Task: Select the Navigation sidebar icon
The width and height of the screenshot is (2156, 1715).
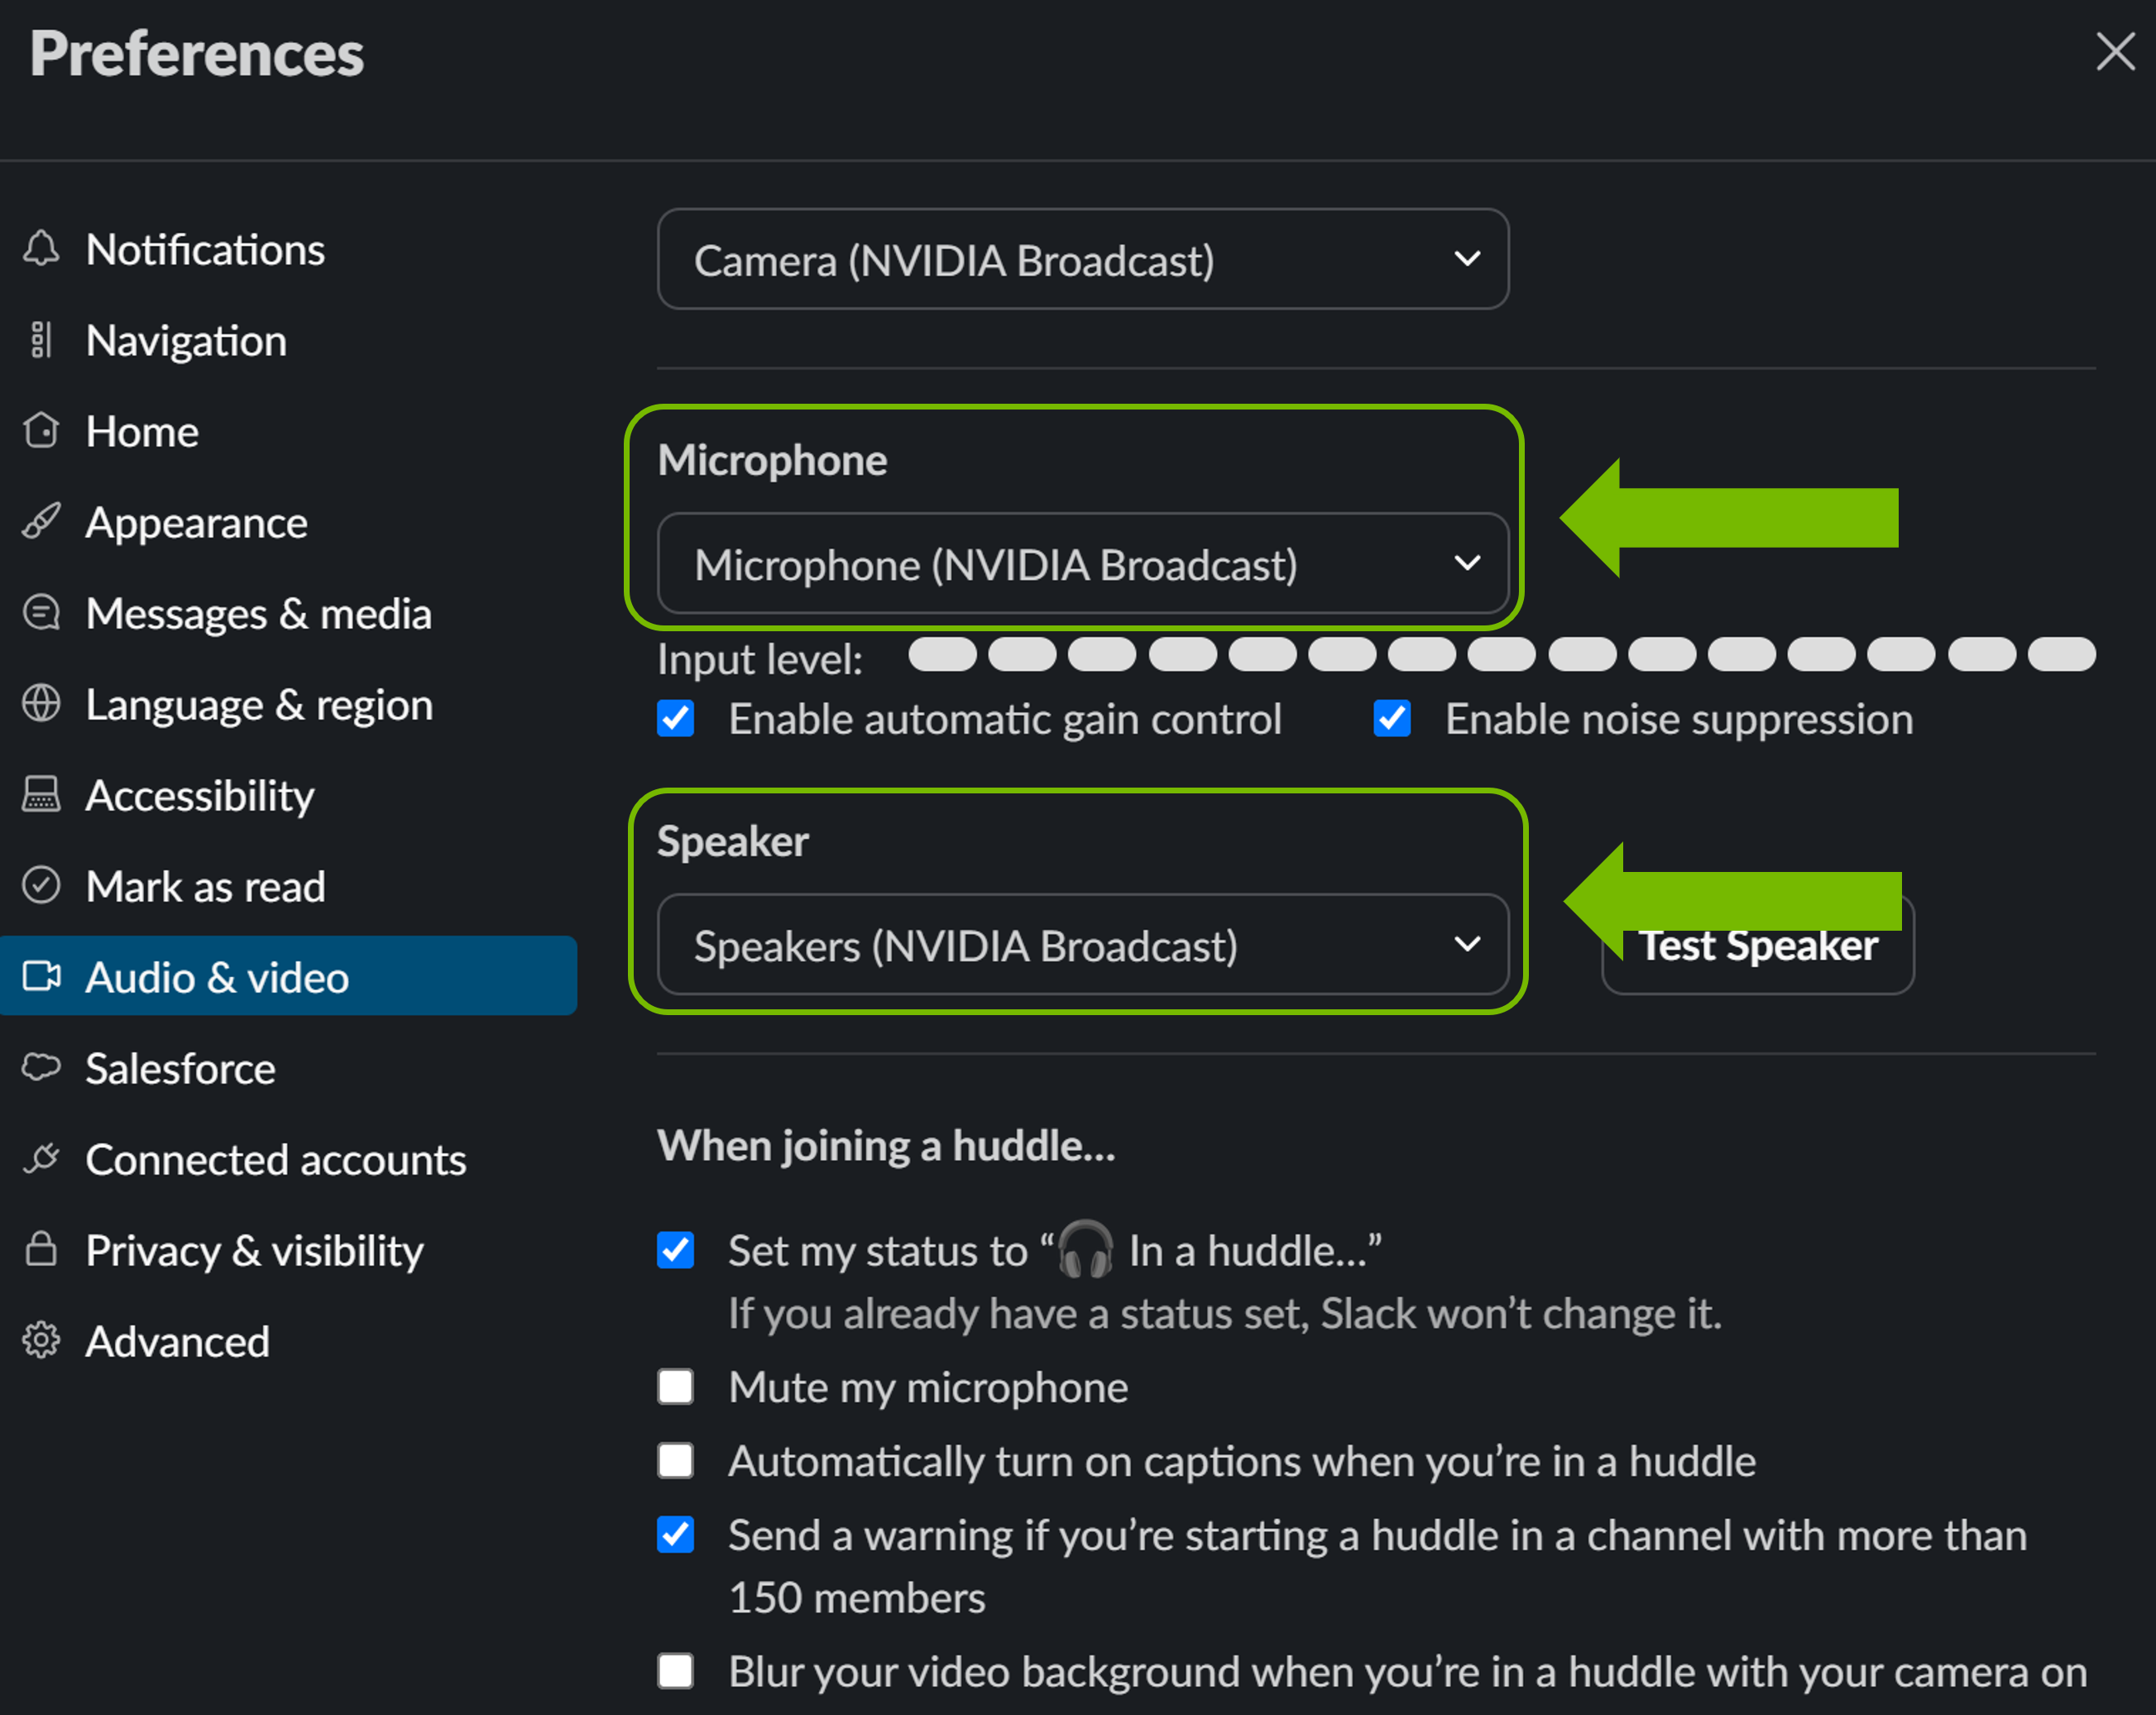Action: 41,340
